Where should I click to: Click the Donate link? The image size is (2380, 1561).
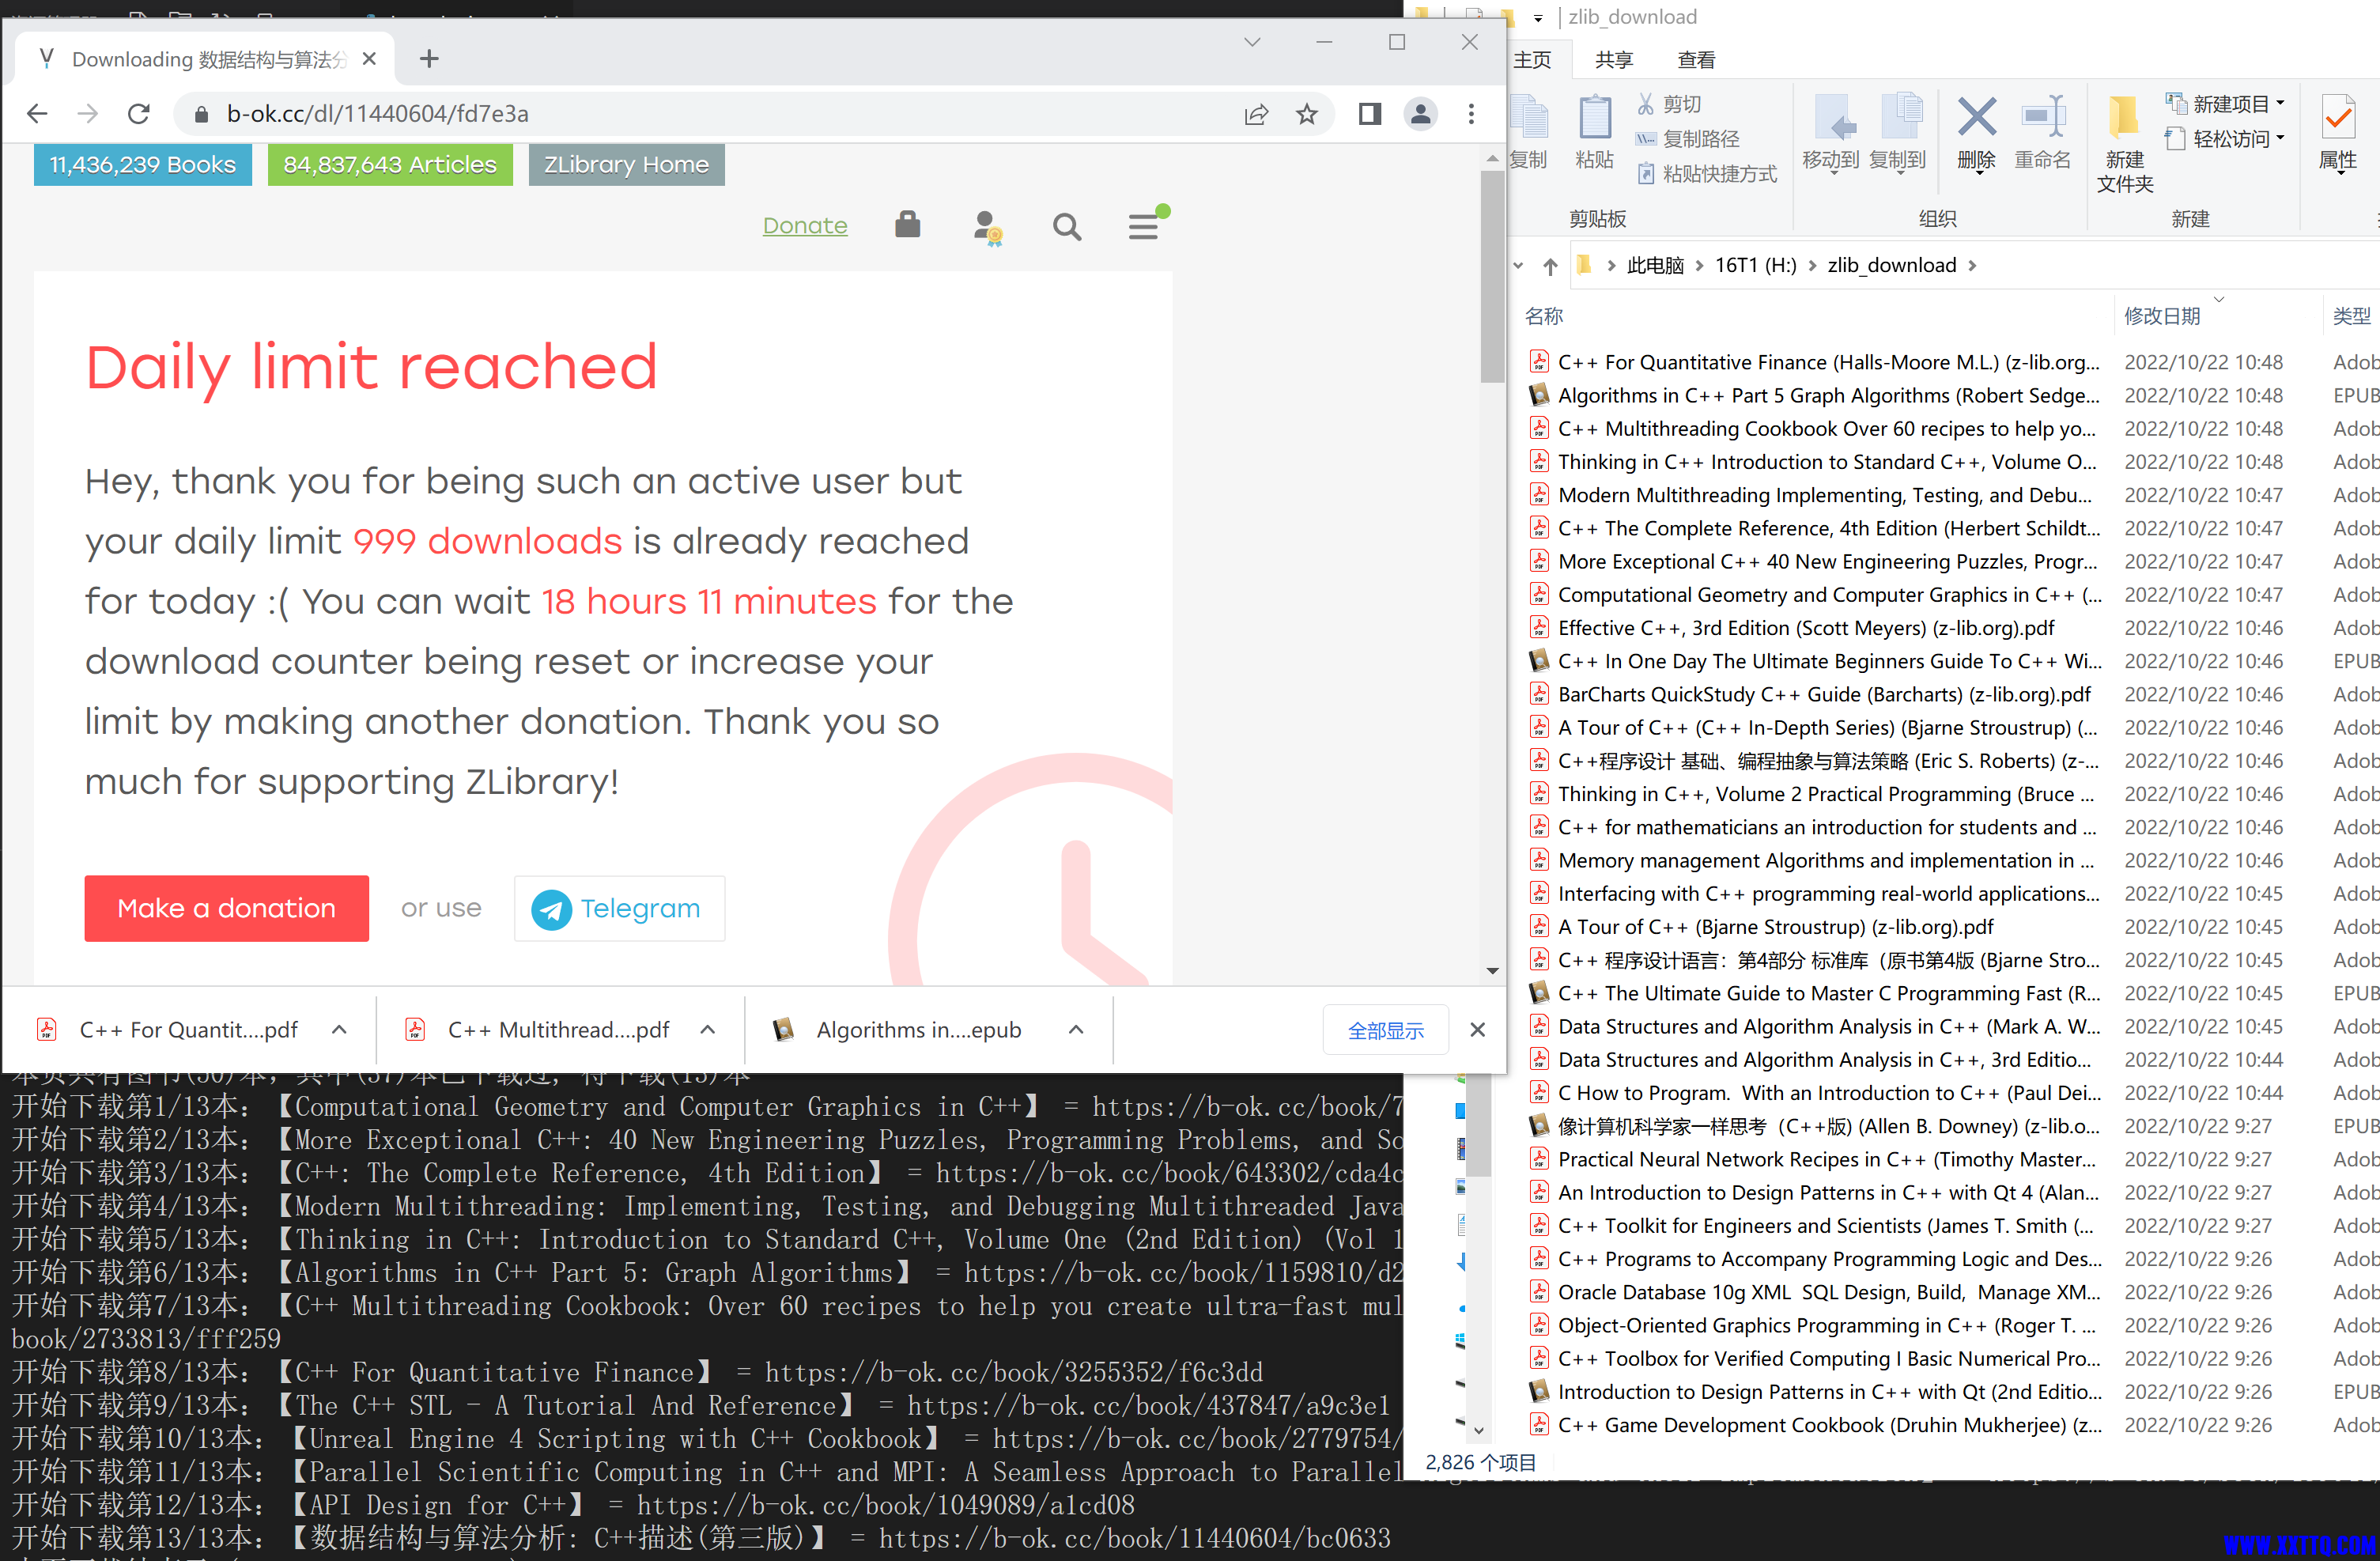pyautogui.click(x=805, y=226)
